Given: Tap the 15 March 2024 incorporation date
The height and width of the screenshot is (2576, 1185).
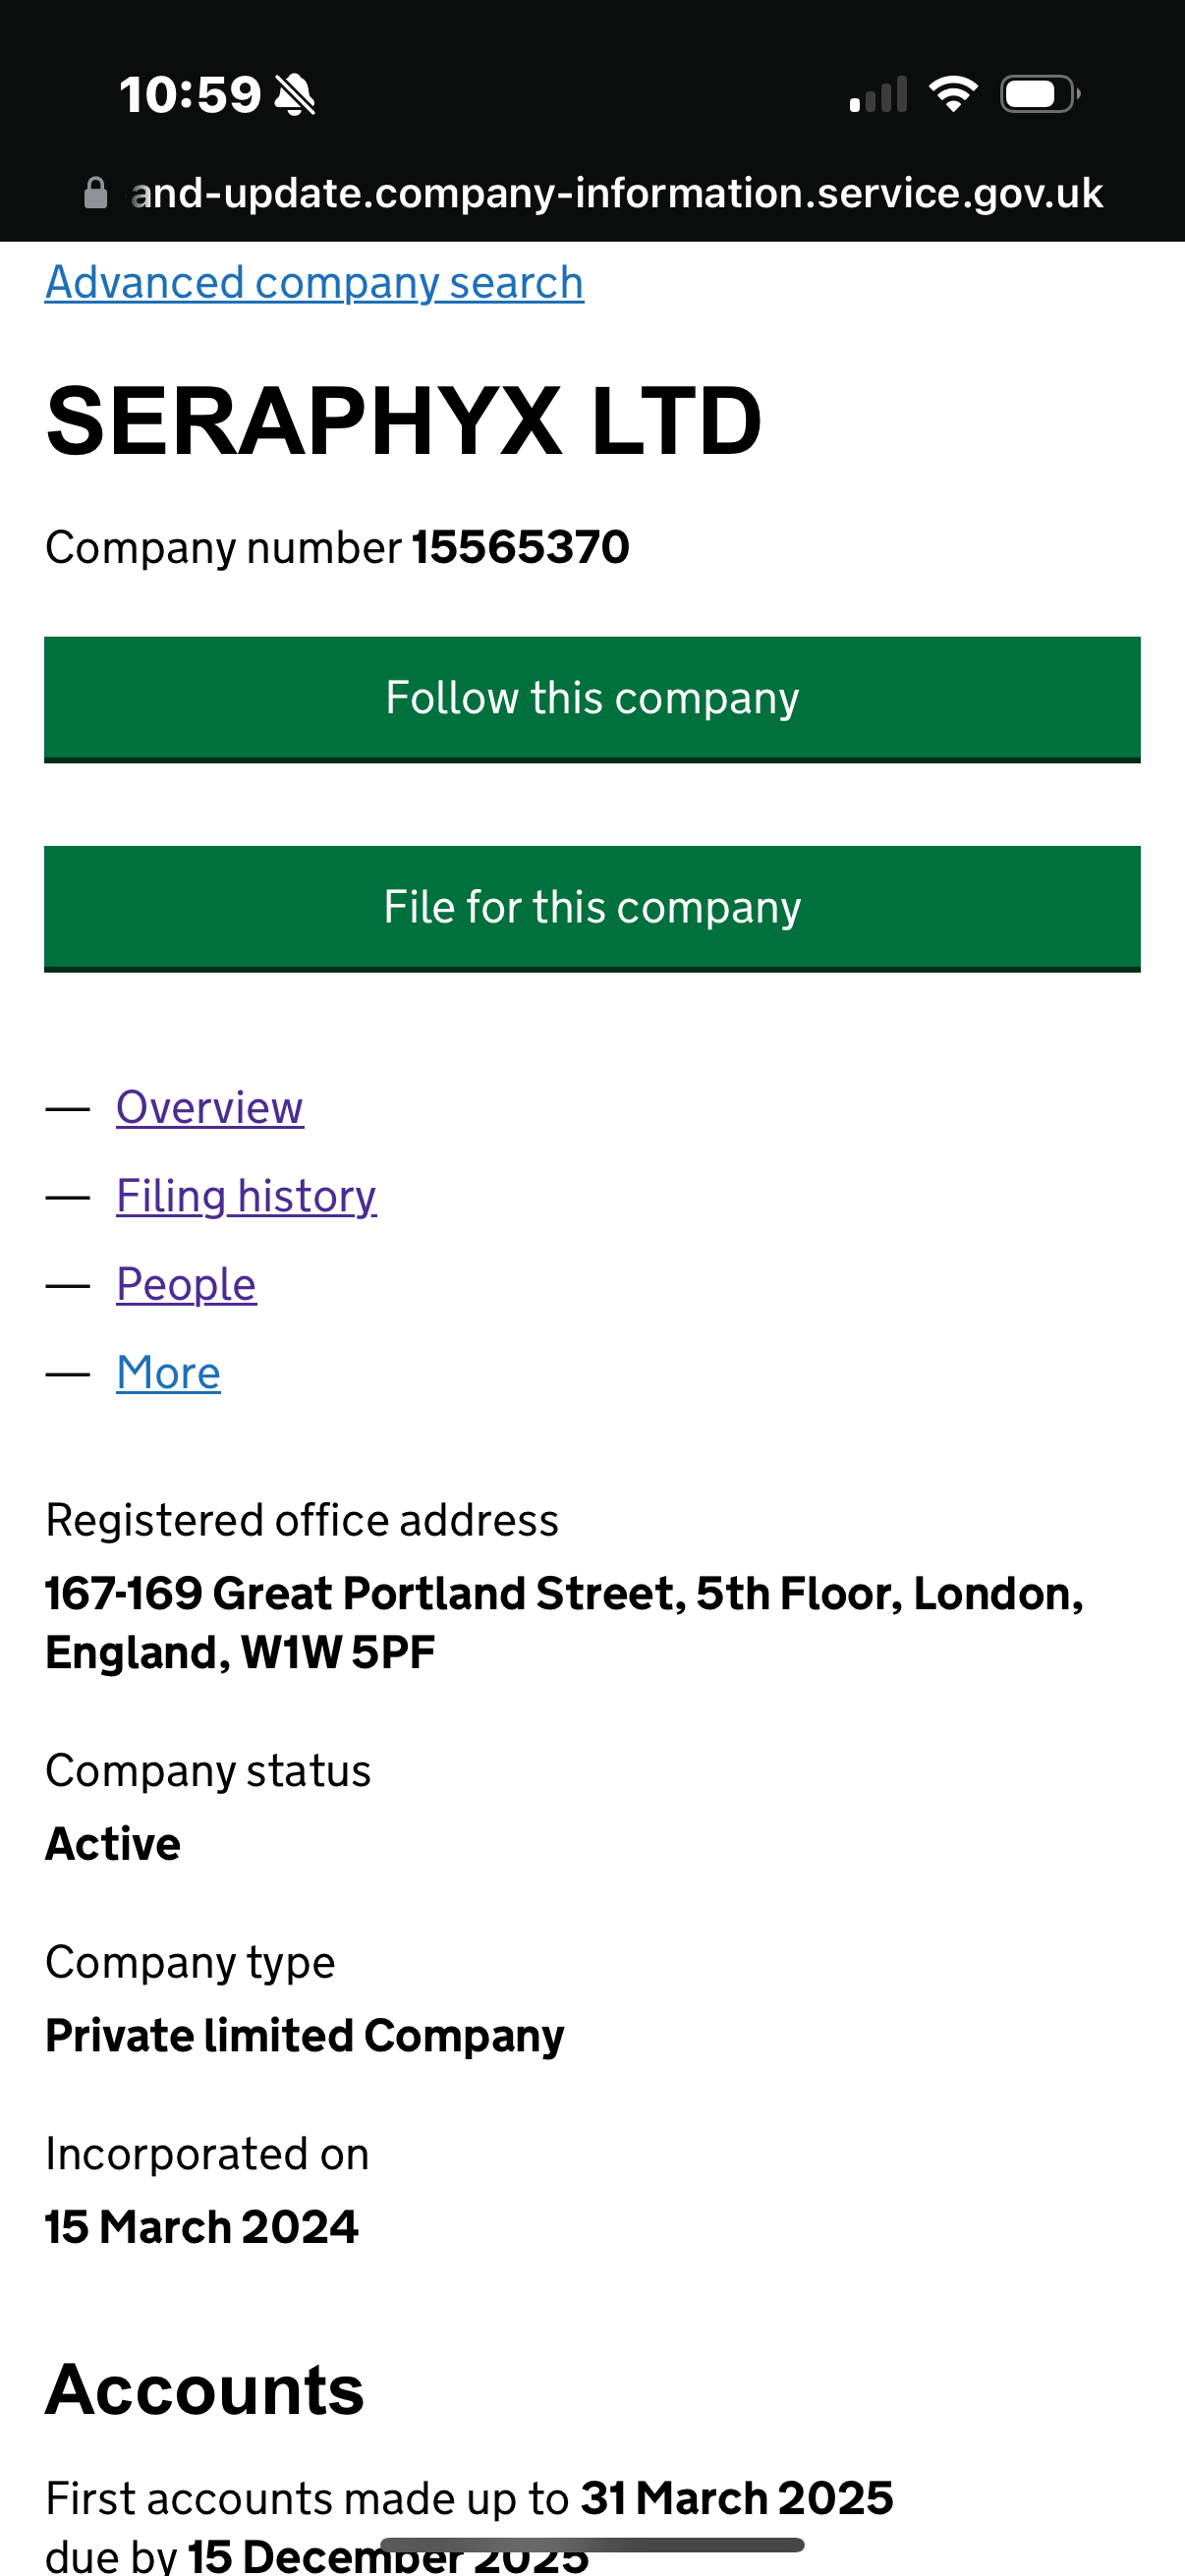Looking at the screenshot, I should 202,2227.
